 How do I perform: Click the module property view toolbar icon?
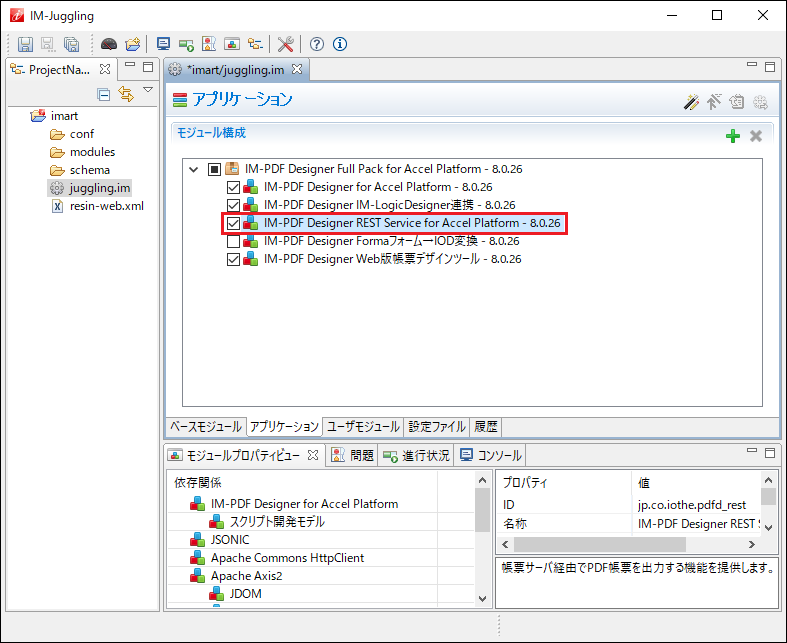tap(232, 44)
